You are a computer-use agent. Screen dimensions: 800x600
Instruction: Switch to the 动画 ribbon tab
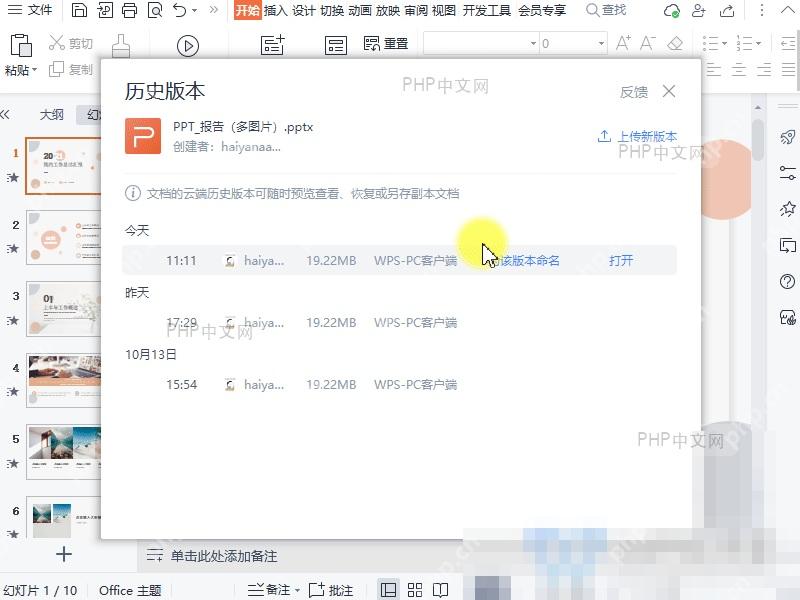tap(360, 10)
